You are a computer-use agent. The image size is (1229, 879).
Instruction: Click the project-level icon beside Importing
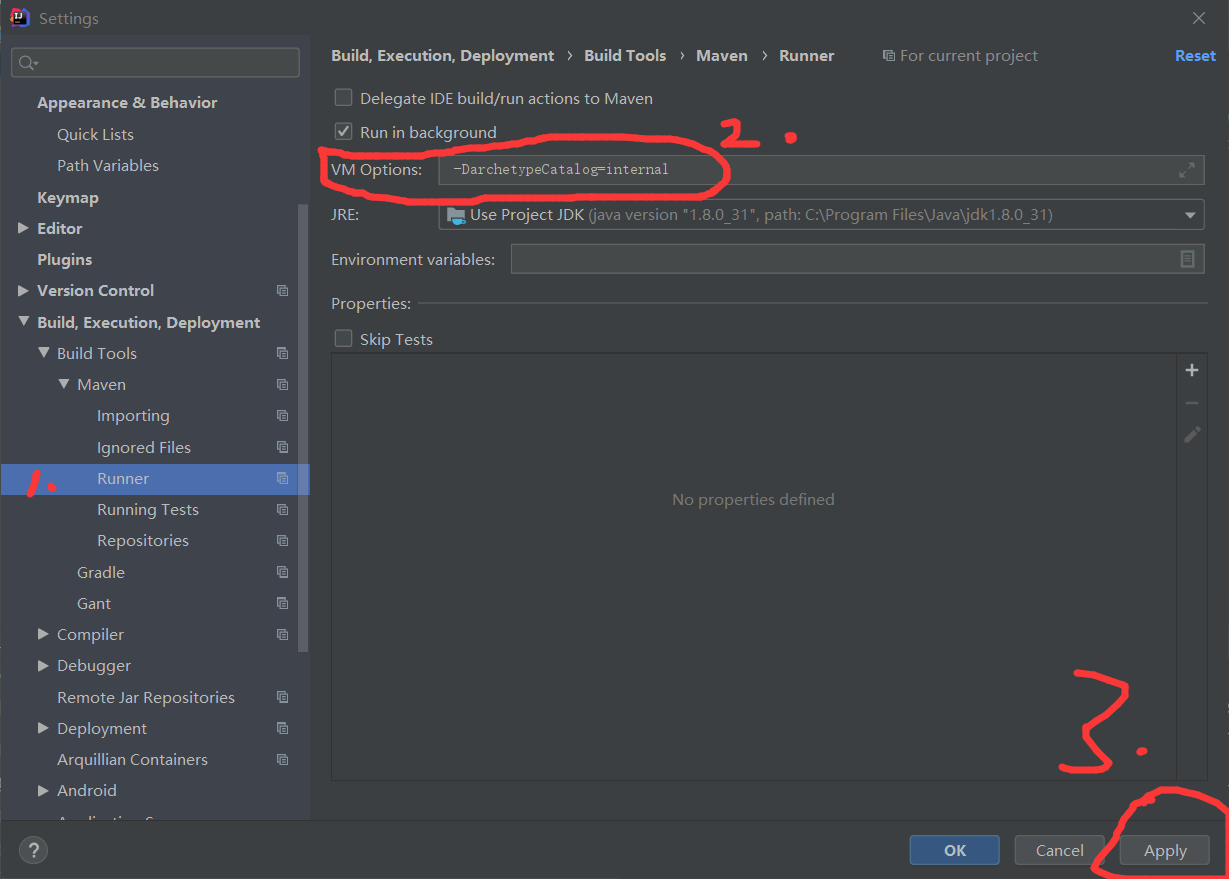(x=282, y=416)
